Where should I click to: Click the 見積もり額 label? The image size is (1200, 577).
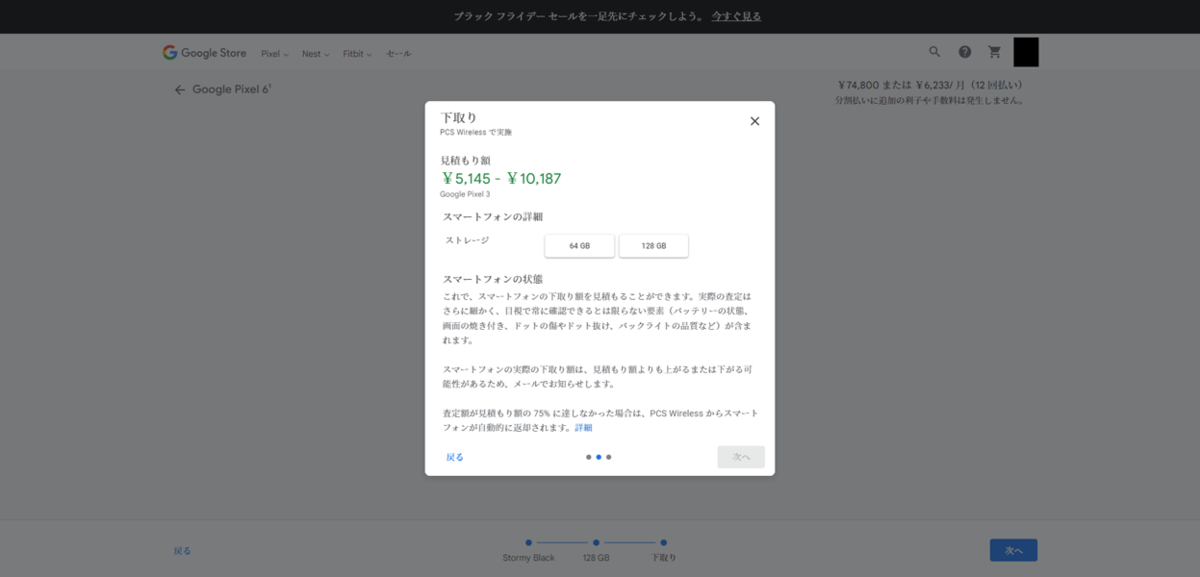[466, 160]
